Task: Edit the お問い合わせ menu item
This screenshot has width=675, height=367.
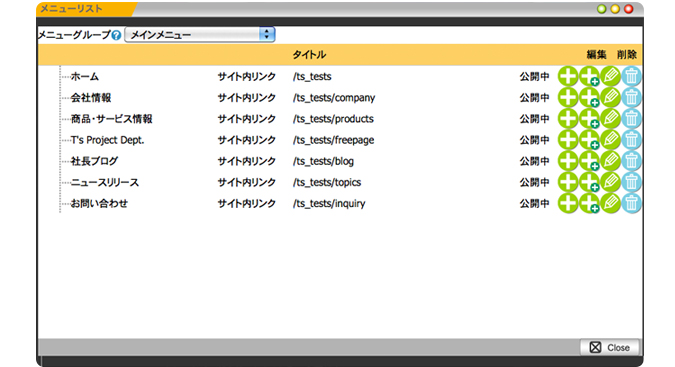Action: tap(610, 203)
